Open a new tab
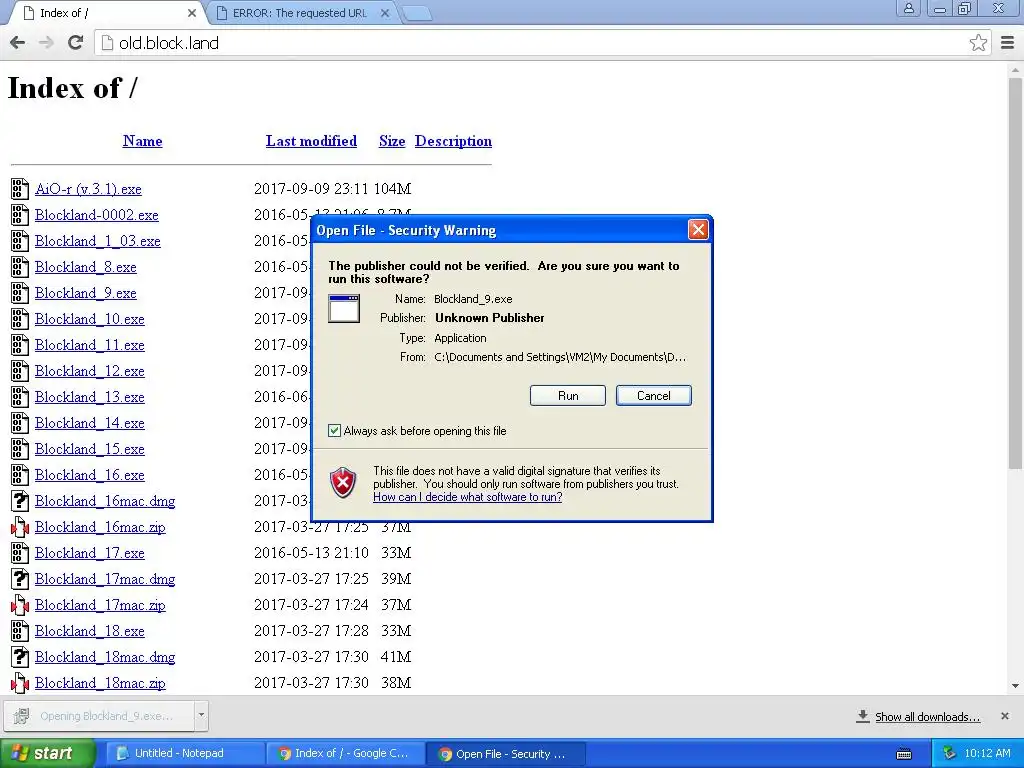This screenshot has width=1024, height=768. [x=416, y=13]
